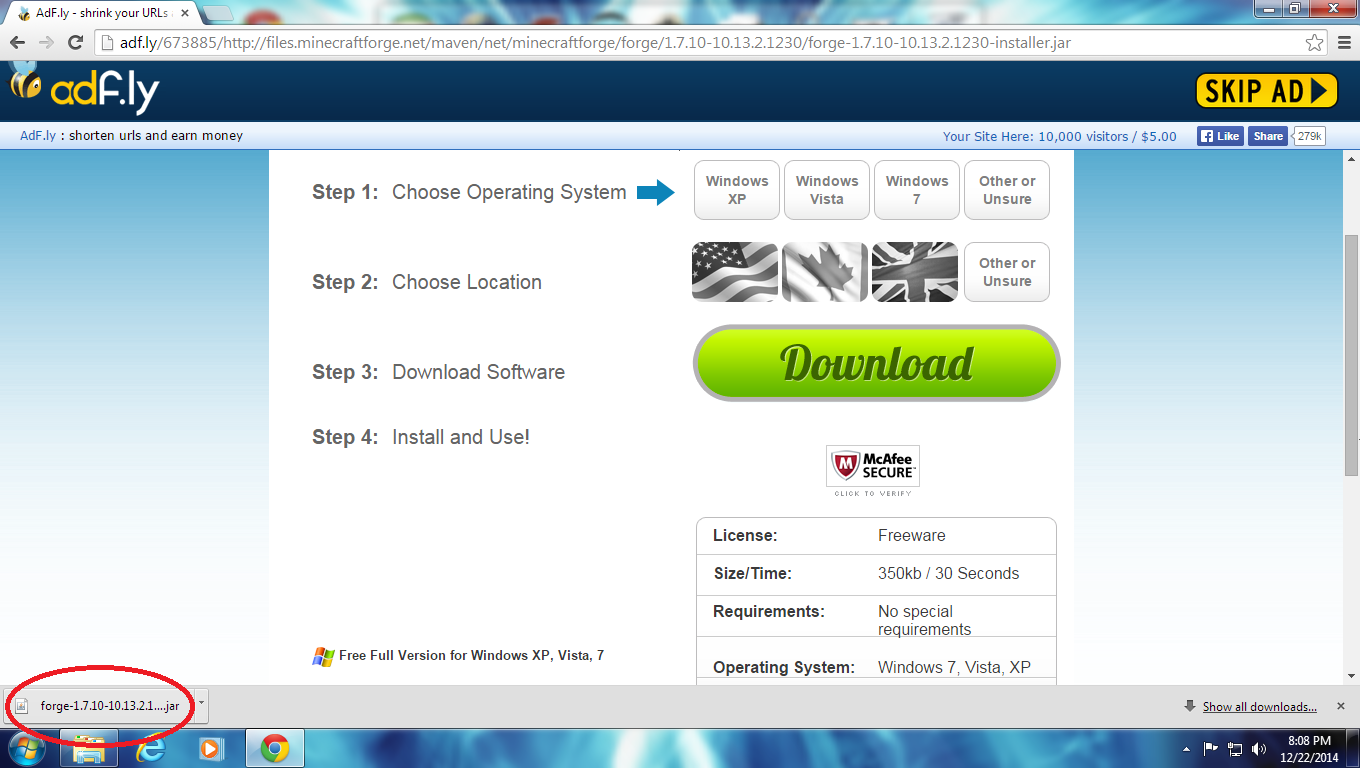1360x769 pixels.
Task: Open Windows Media Player from the taskbar
Action: [210, 748]
